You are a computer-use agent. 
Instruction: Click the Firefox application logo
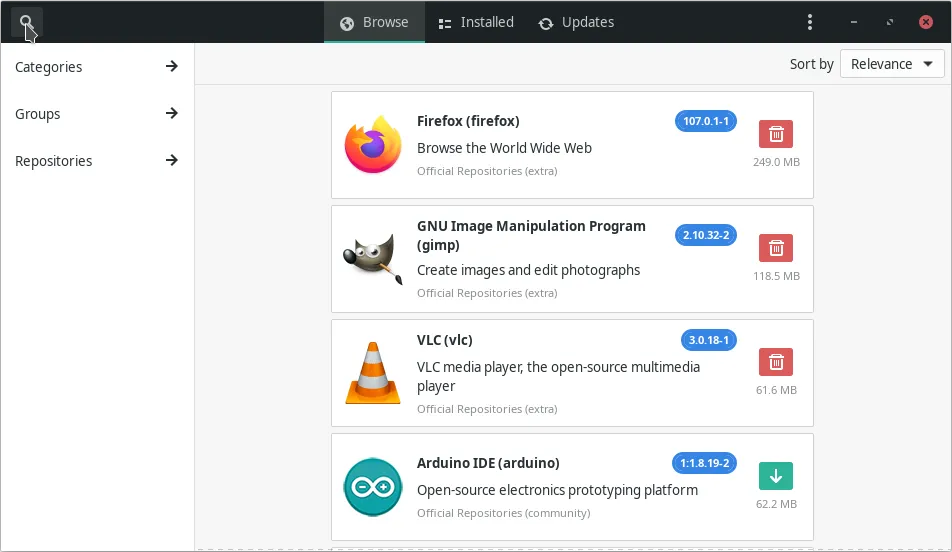coord(372,146)
